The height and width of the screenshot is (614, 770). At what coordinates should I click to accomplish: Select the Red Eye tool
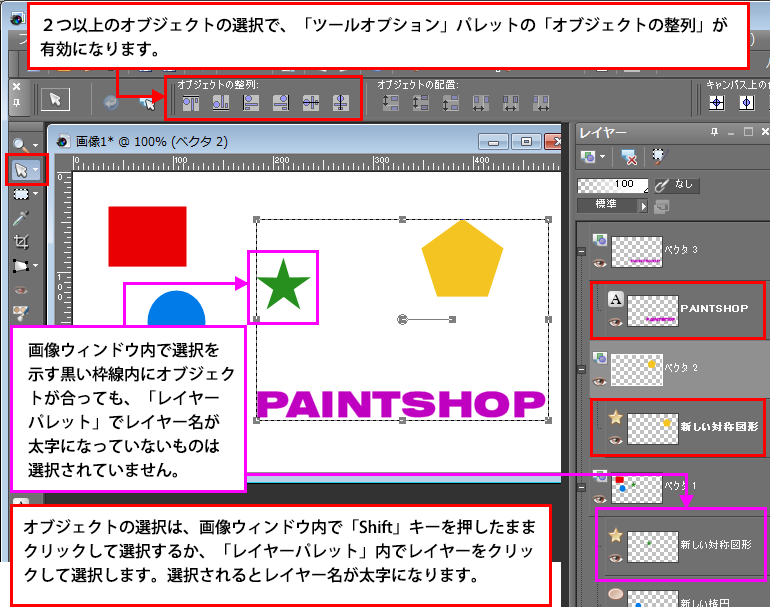[x=21, y=290]
